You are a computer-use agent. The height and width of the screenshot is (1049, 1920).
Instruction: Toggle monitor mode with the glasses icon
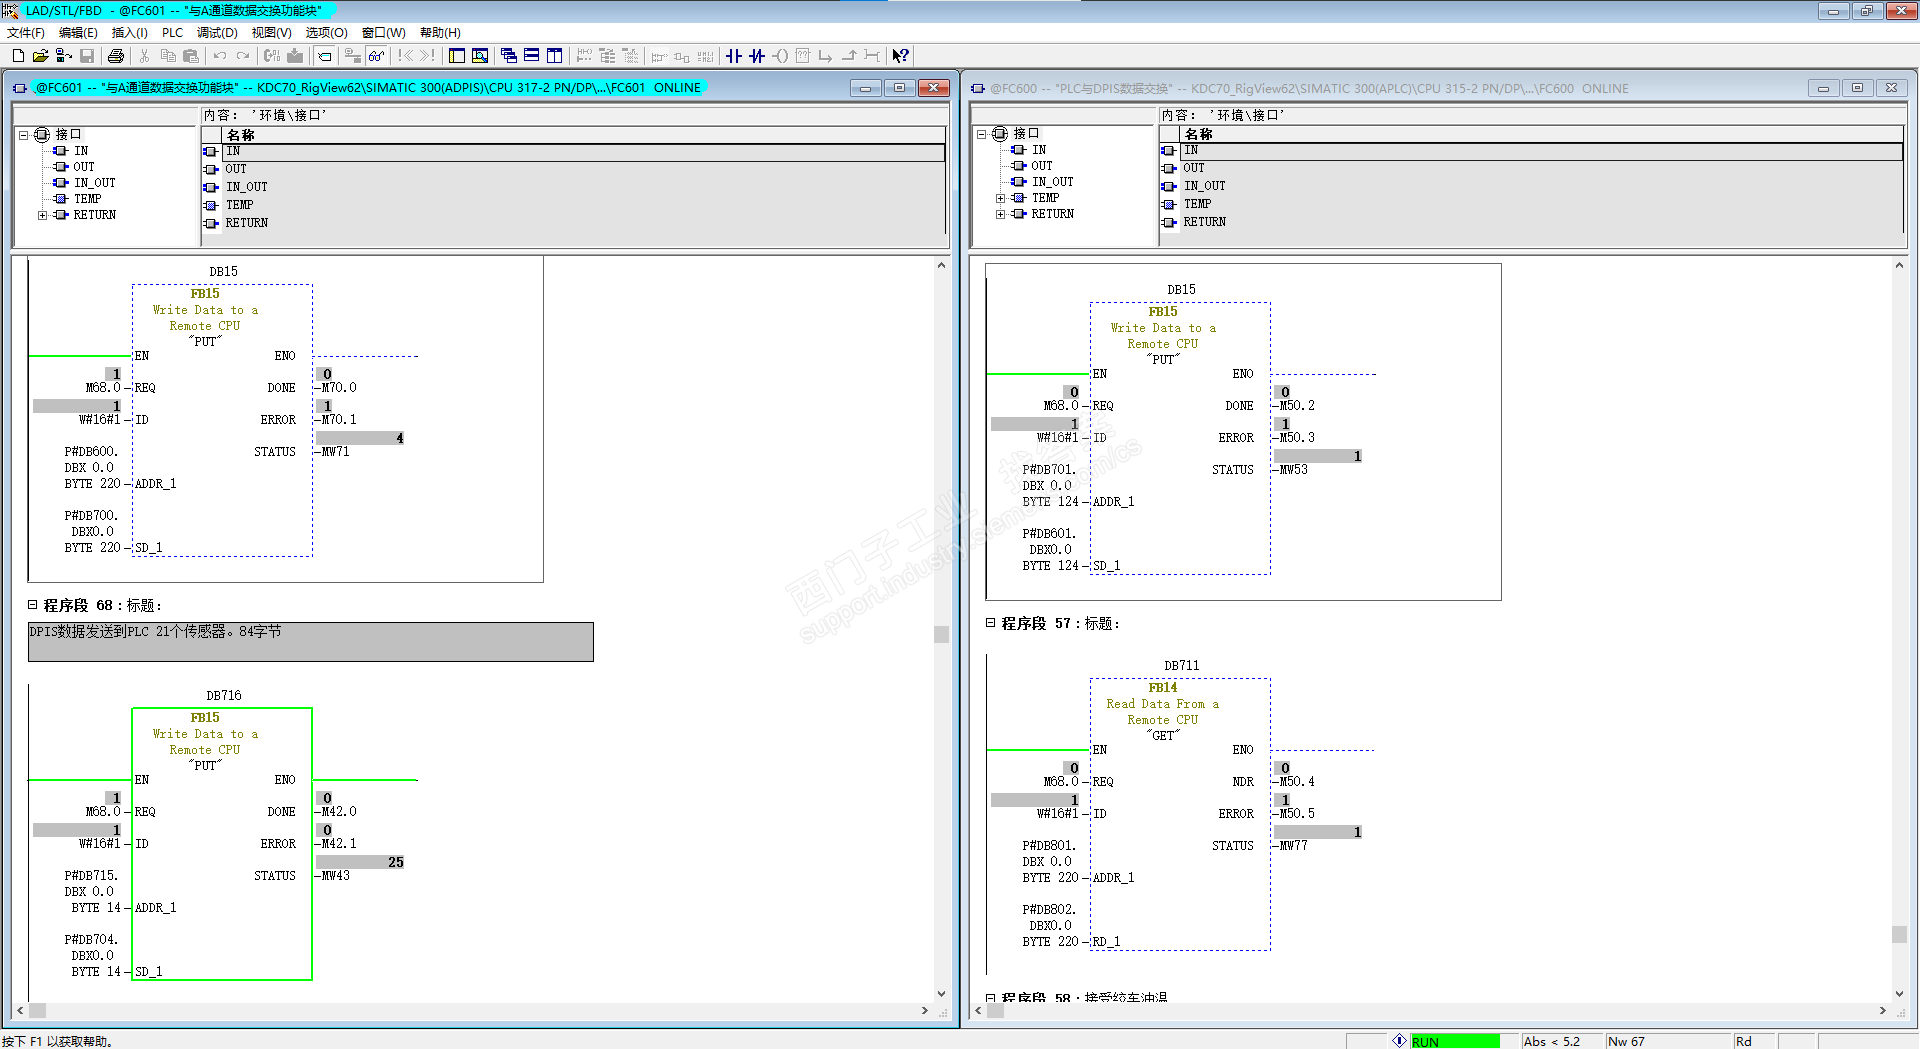click(x=376, y=56)
